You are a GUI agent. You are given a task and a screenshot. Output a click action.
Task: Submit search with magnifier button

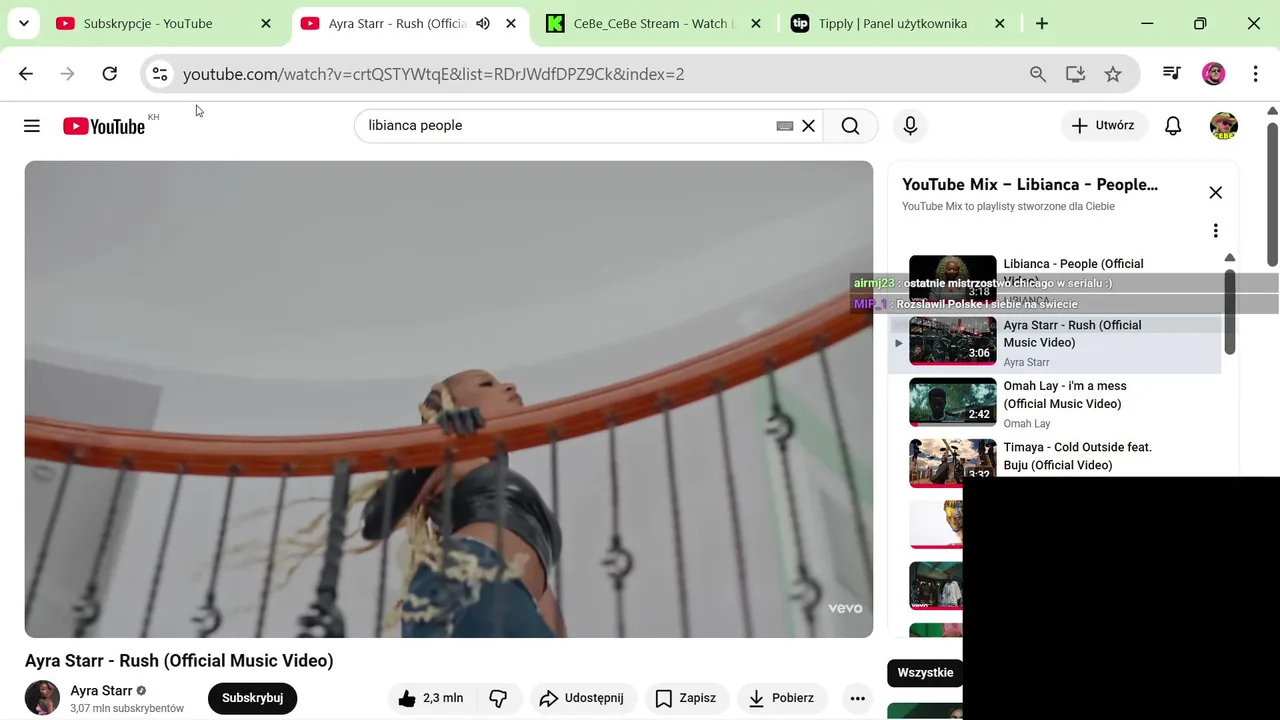pos(850,126)
